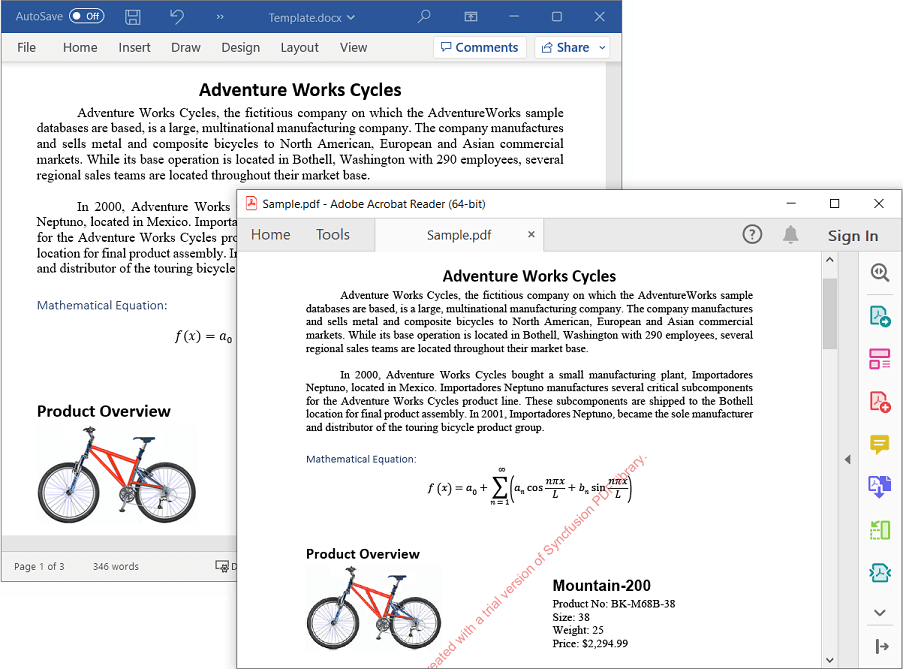This screenshot has width=903, height=669.
Task: Click 'Page 1 of 3' in Word status bar
Action: tap(39, 567)
